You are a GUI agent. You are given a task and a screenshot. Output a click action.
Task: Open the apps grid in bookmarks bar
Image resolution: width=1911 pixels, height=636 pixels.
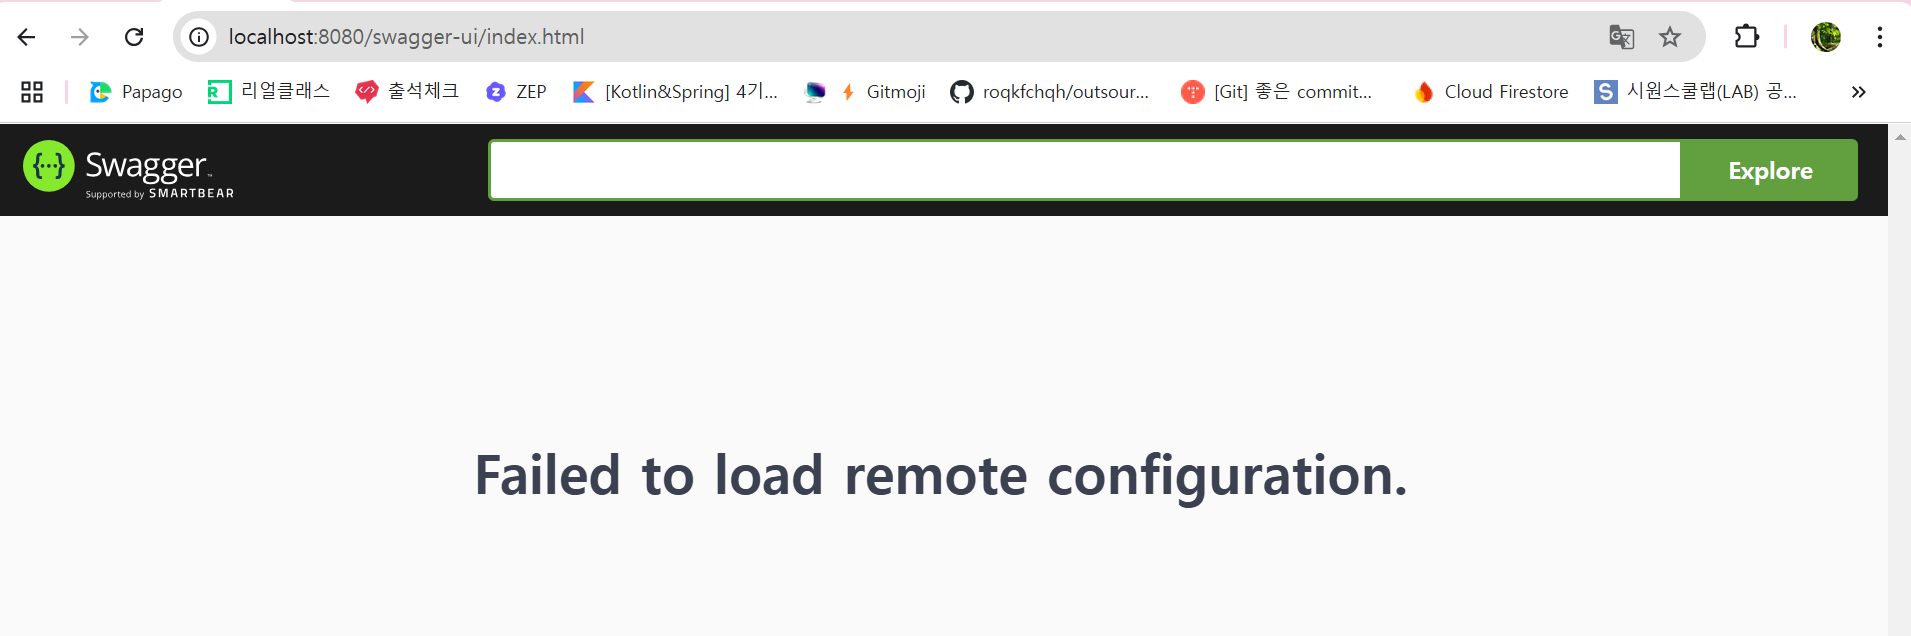[32, 92]
